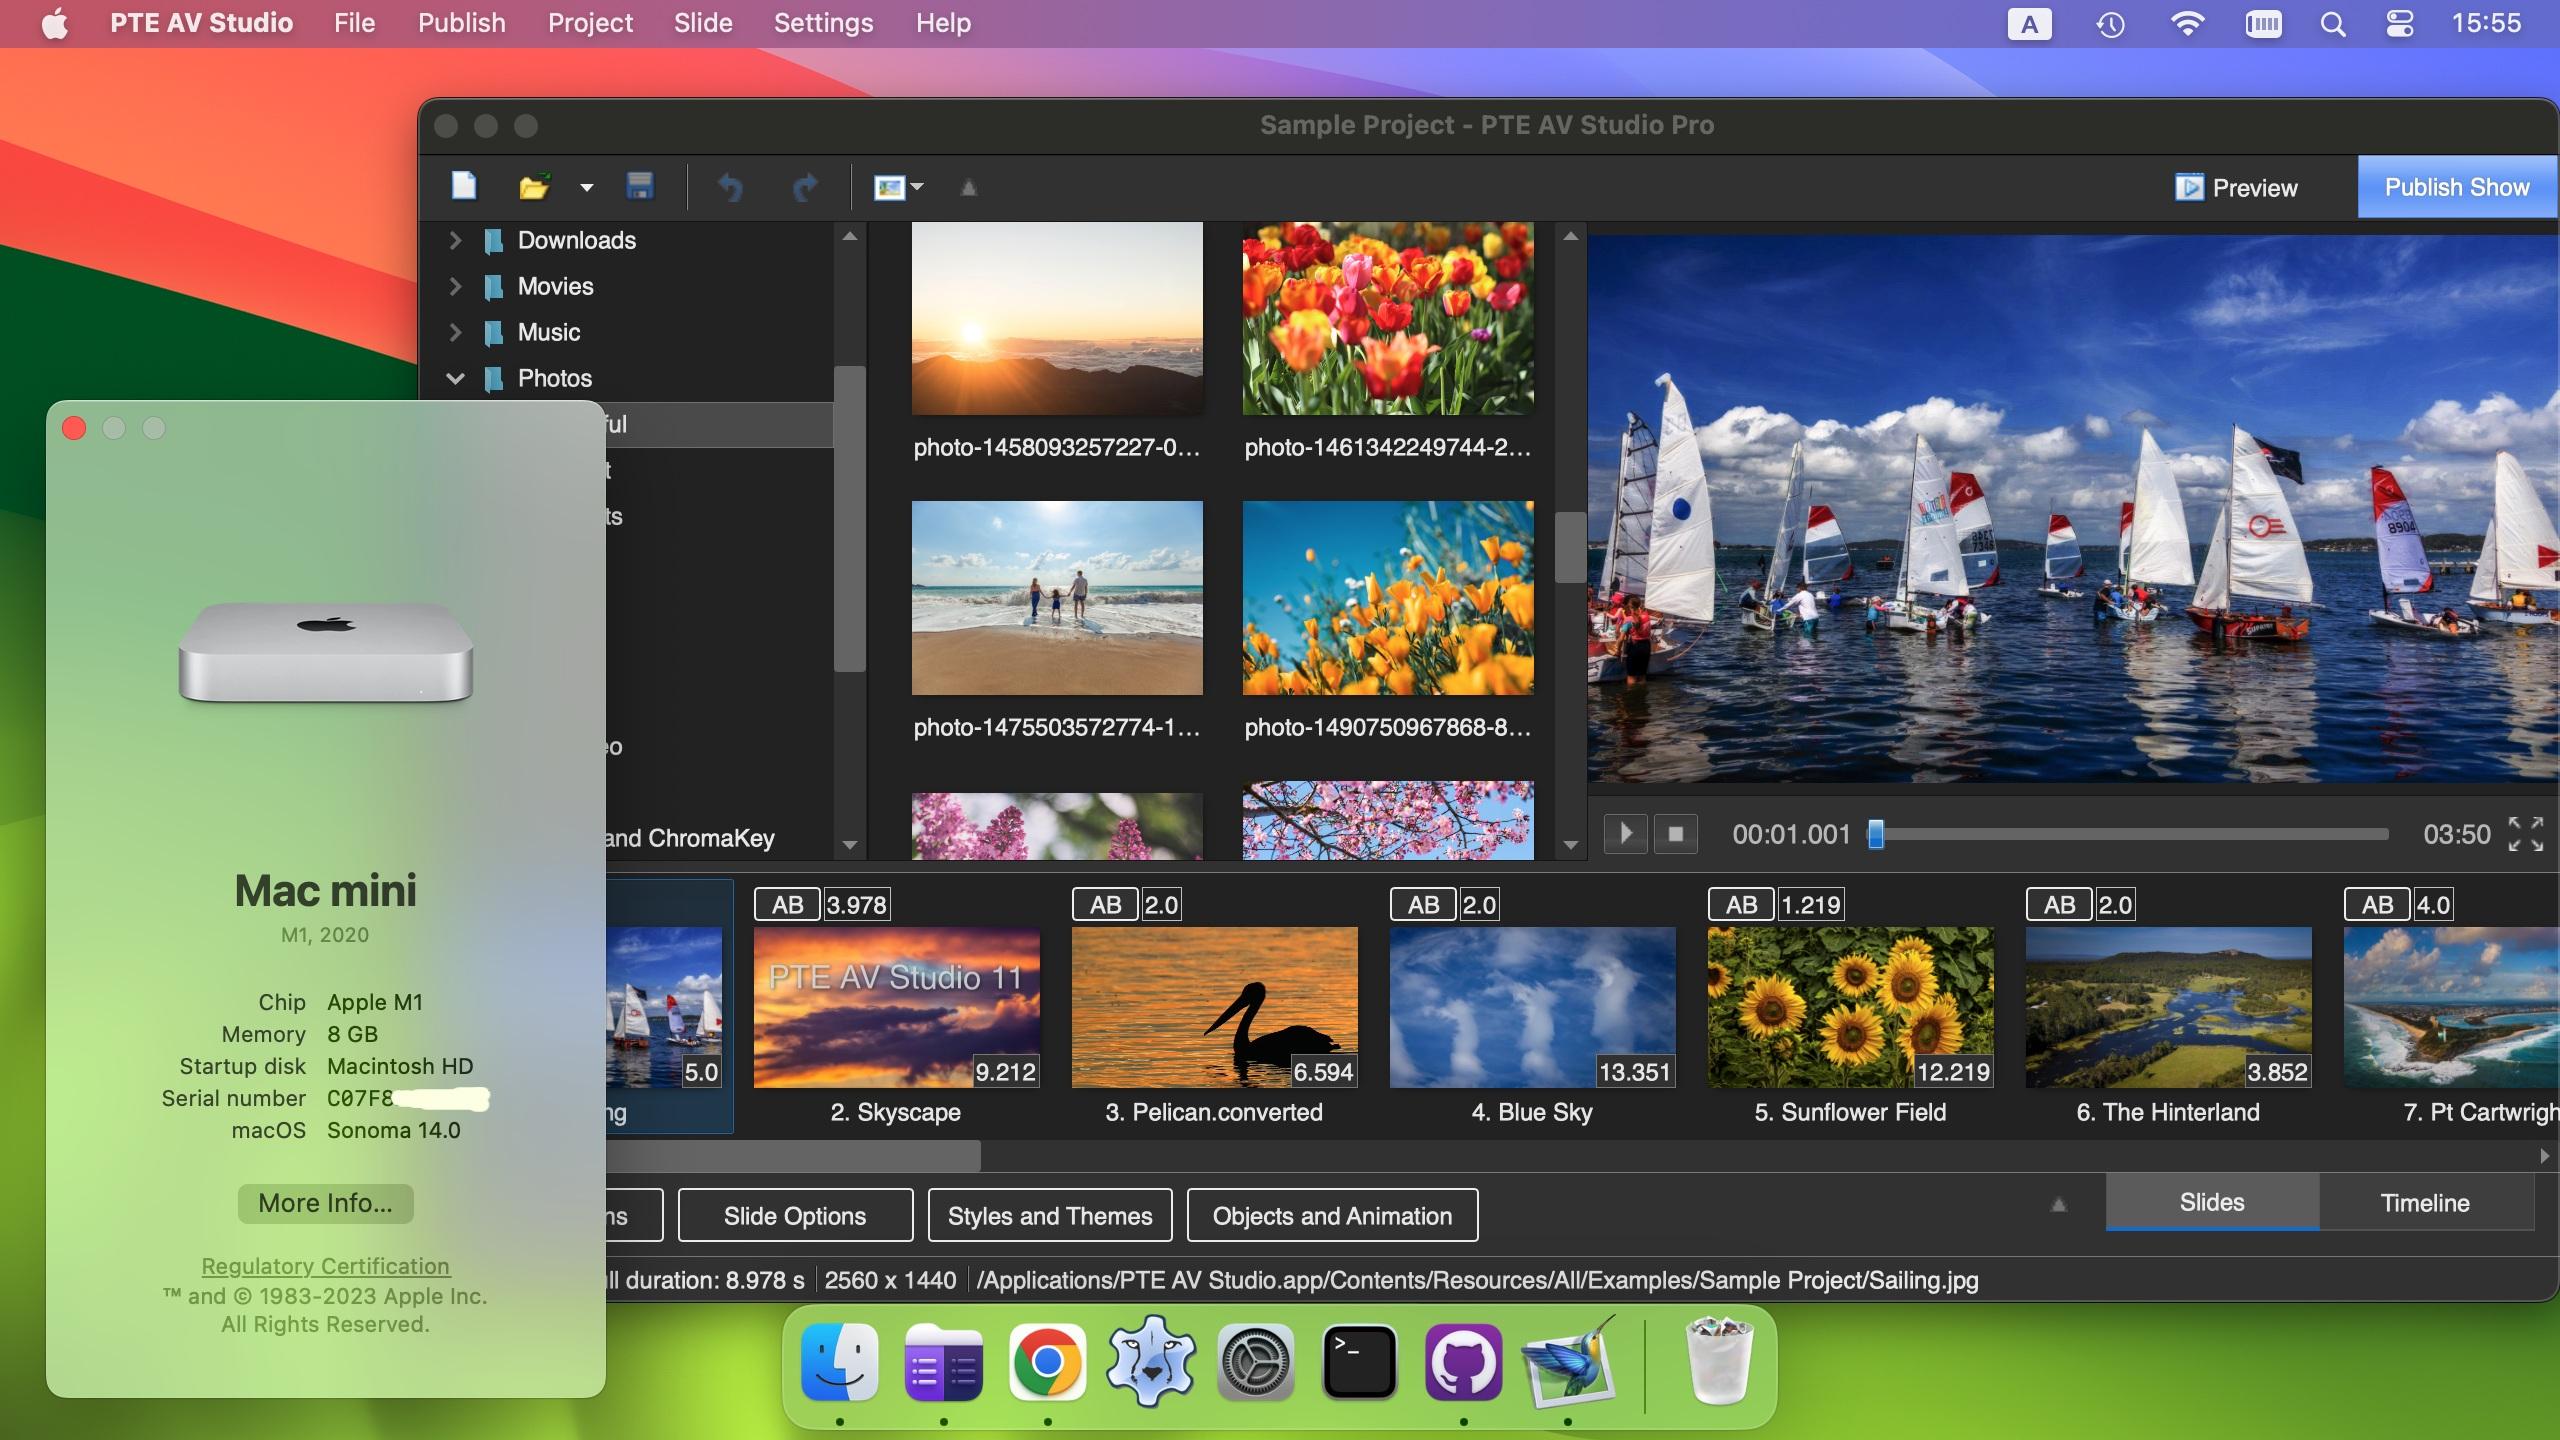Click AB transition icon on Skyscape slide

787,905
